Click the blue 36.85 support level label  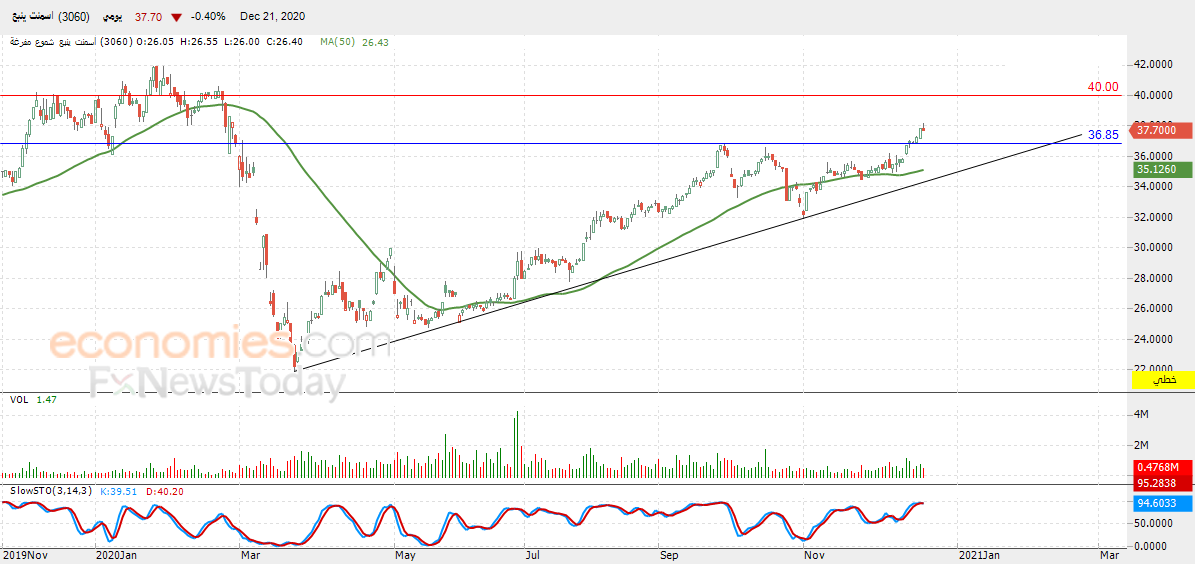point(1104,135)
